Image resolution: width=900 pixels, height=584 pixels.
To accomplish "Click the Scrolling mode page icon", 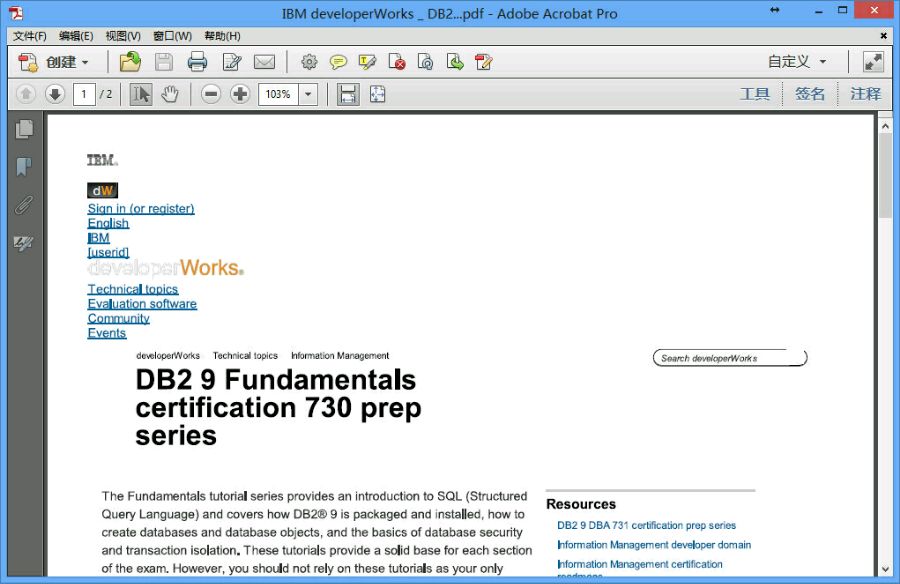I will 348,94.
